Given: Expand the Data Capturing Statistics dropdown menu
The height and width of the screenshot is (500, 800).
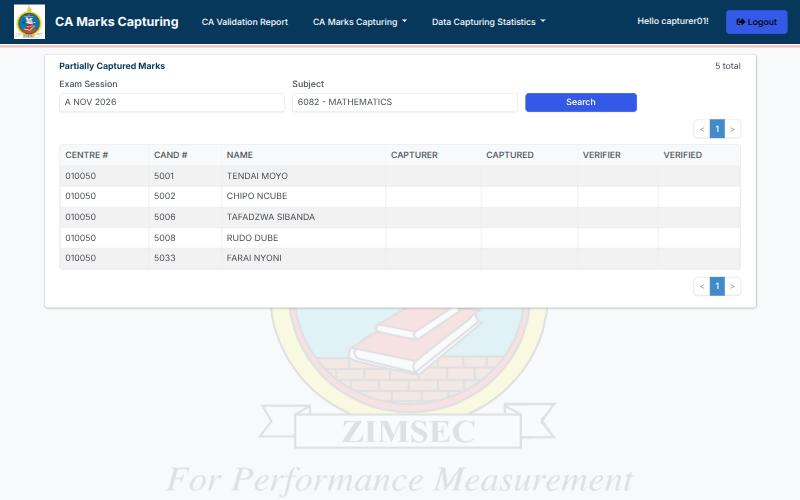Looking at the screenshot, I should 488,22.
